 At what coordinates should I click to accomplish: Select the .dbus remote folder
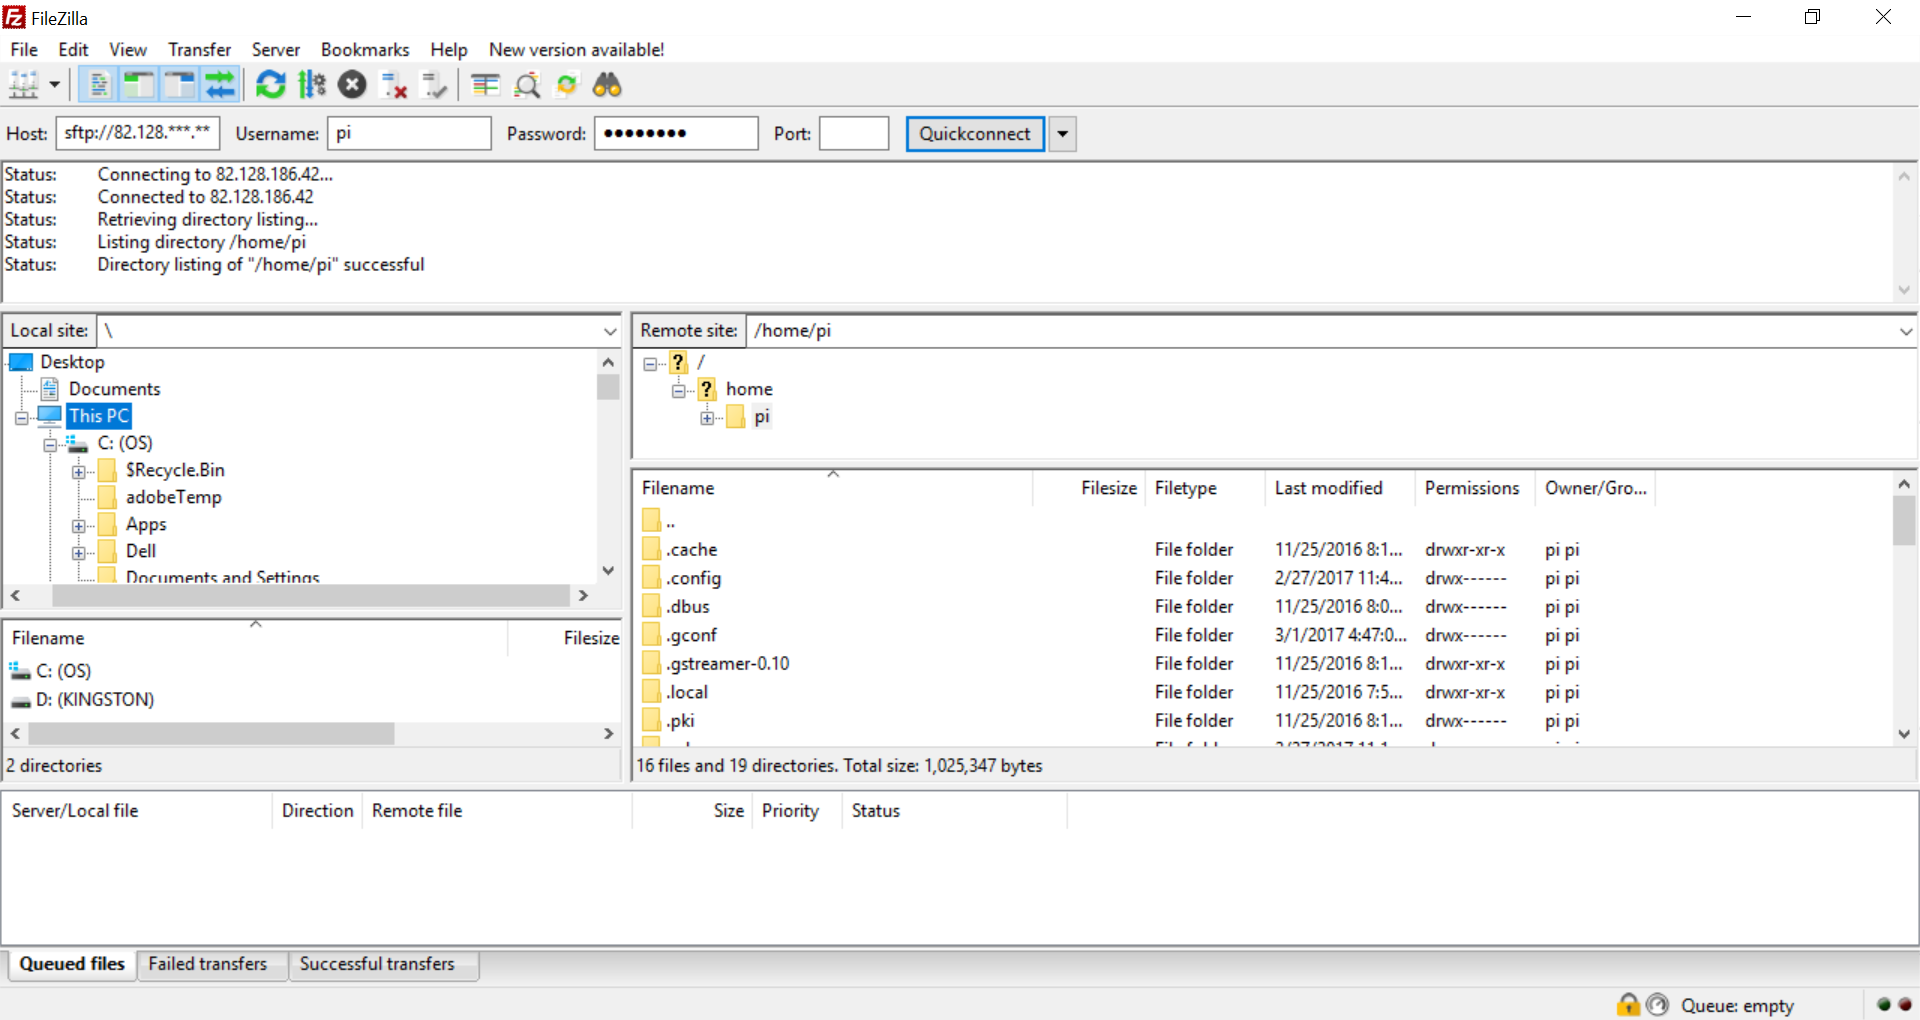pos(688,607)
